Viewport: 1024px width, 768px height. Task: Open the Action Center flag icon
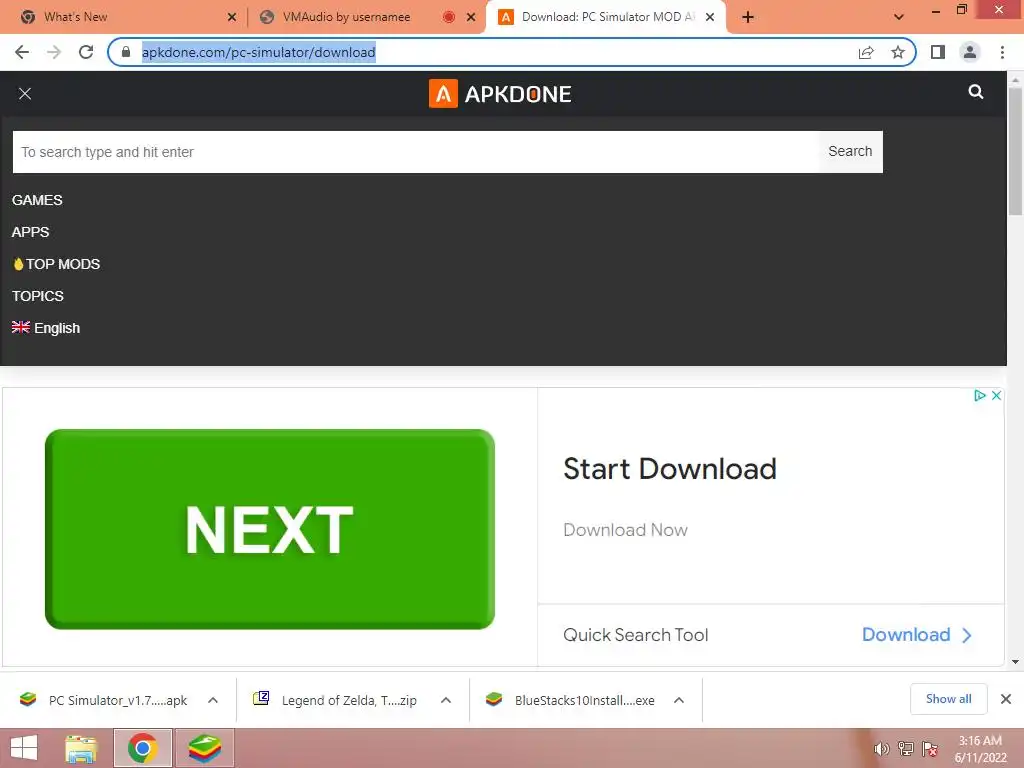(930, 749)
